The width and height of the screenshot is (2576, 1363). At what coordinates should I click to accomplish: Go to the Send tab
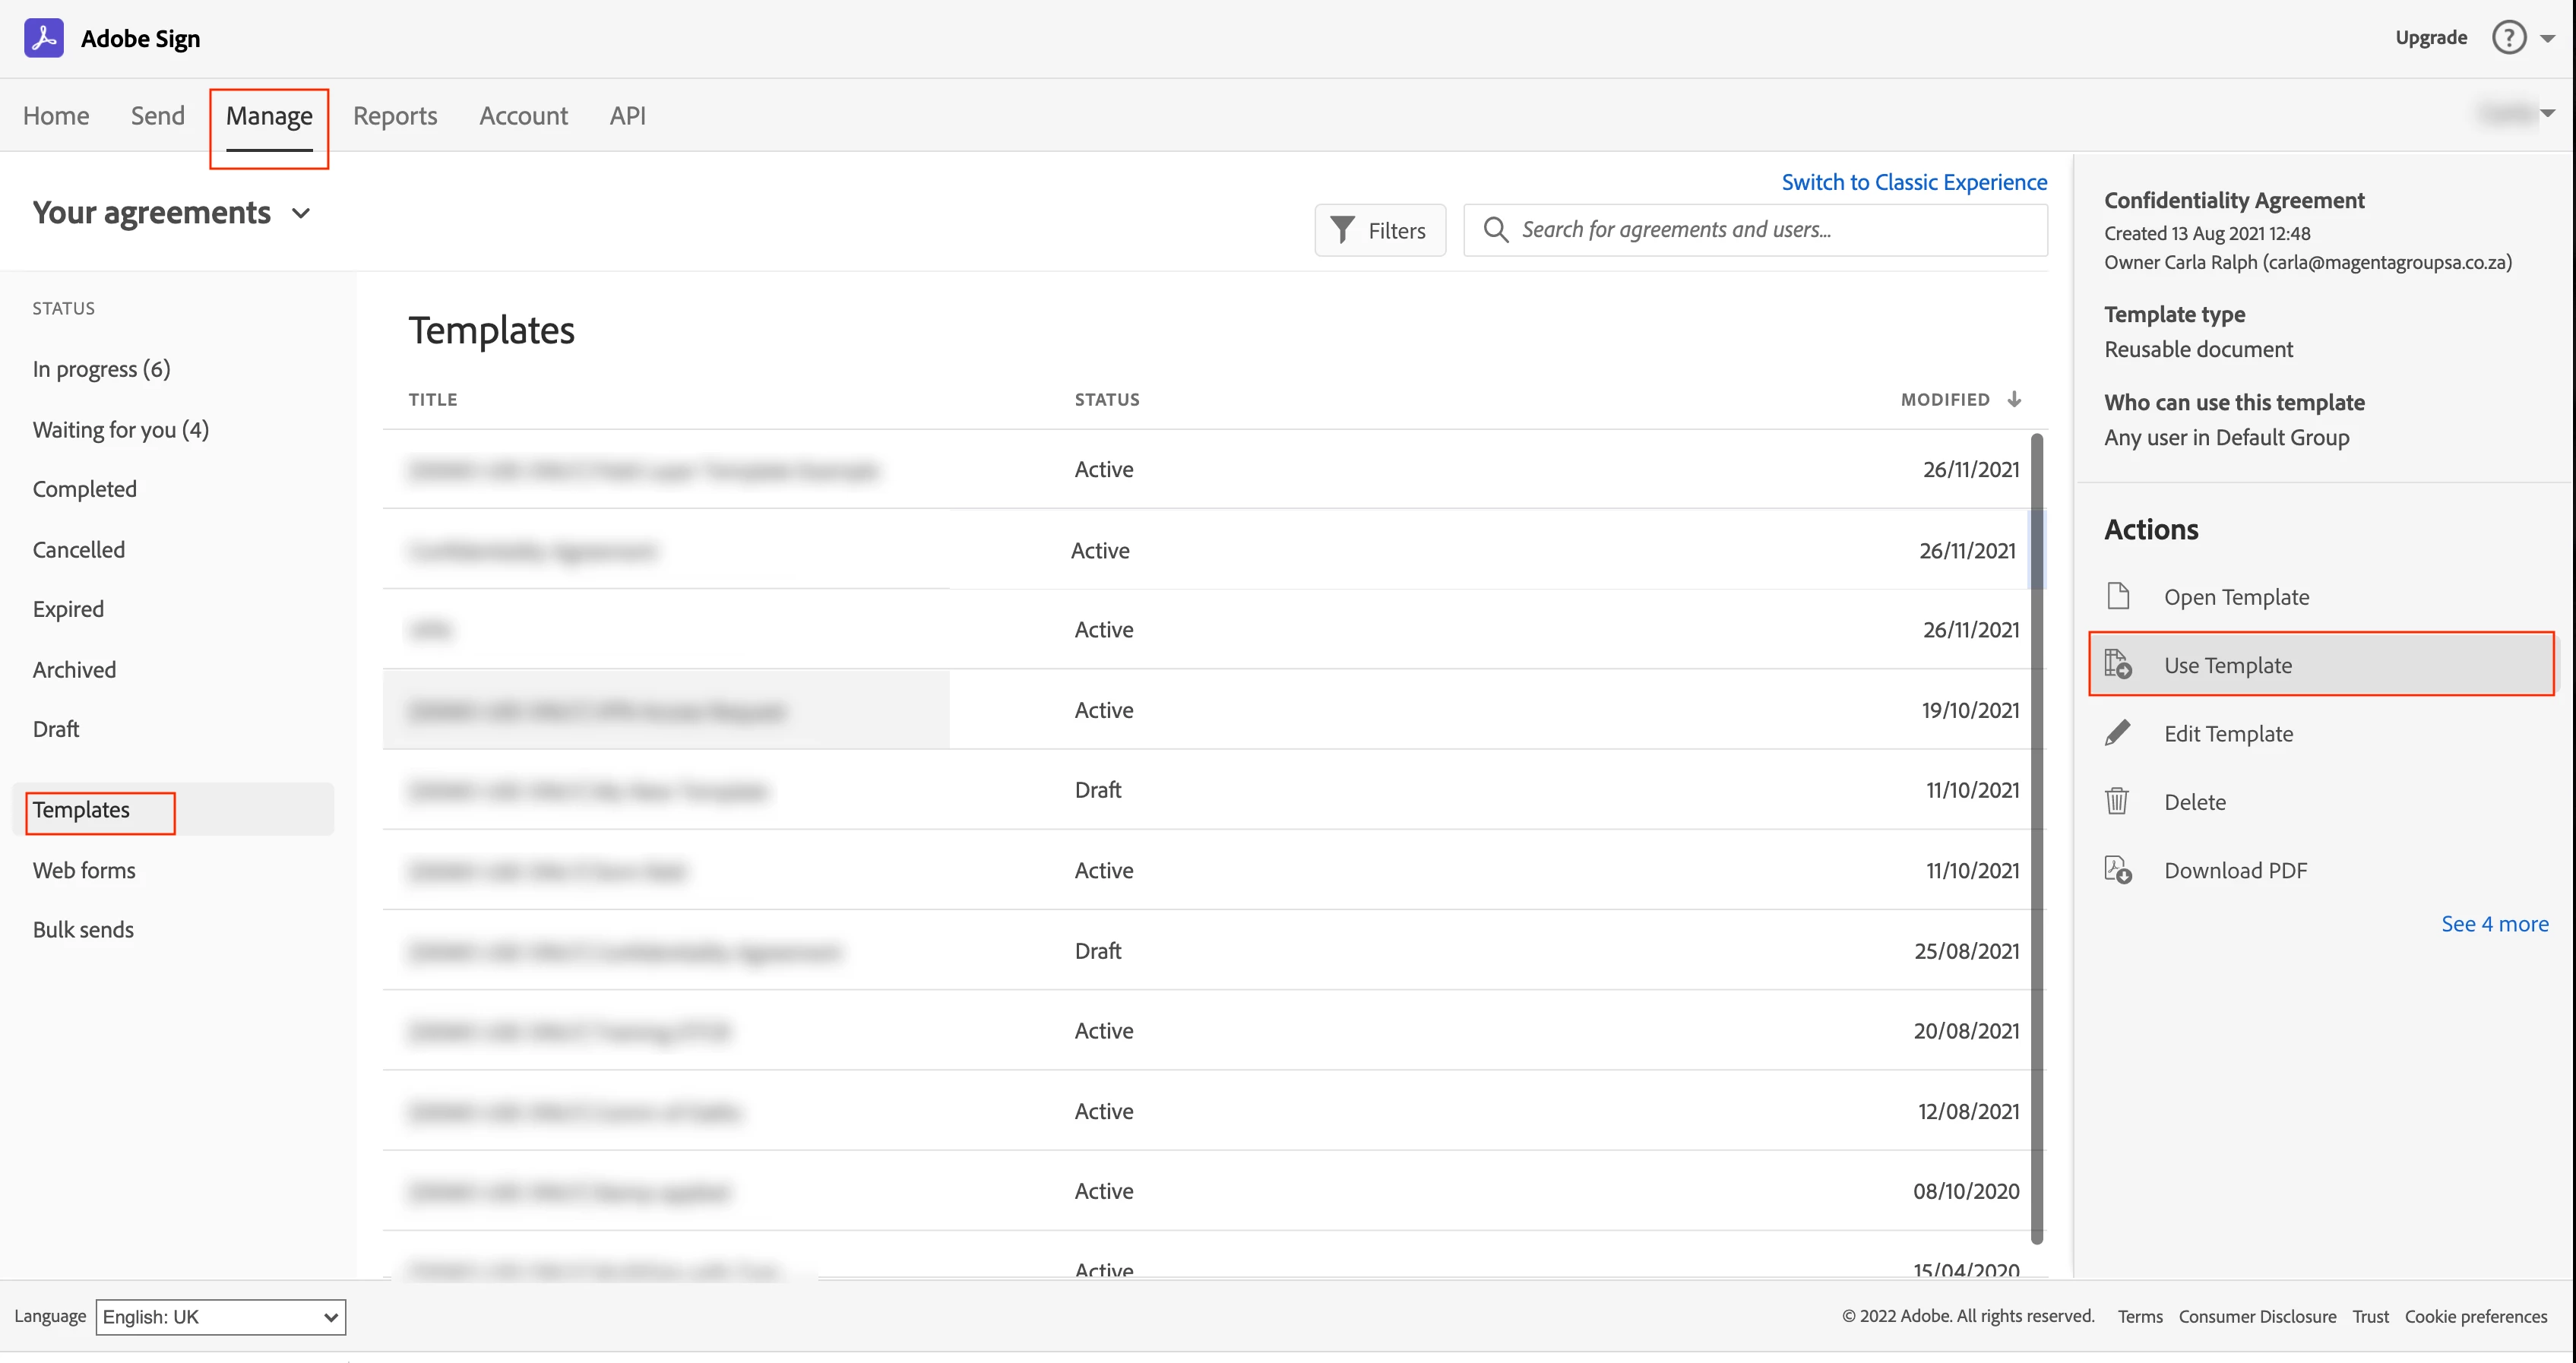pos(158,116)
